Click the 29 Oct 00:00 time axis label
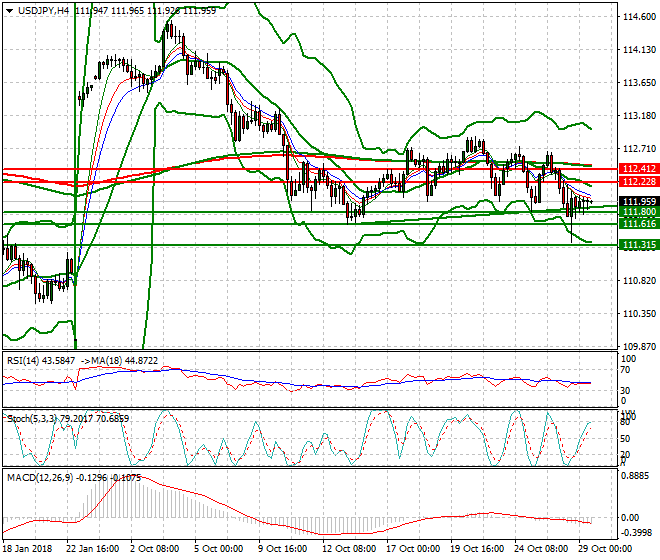 click(605, 549)
